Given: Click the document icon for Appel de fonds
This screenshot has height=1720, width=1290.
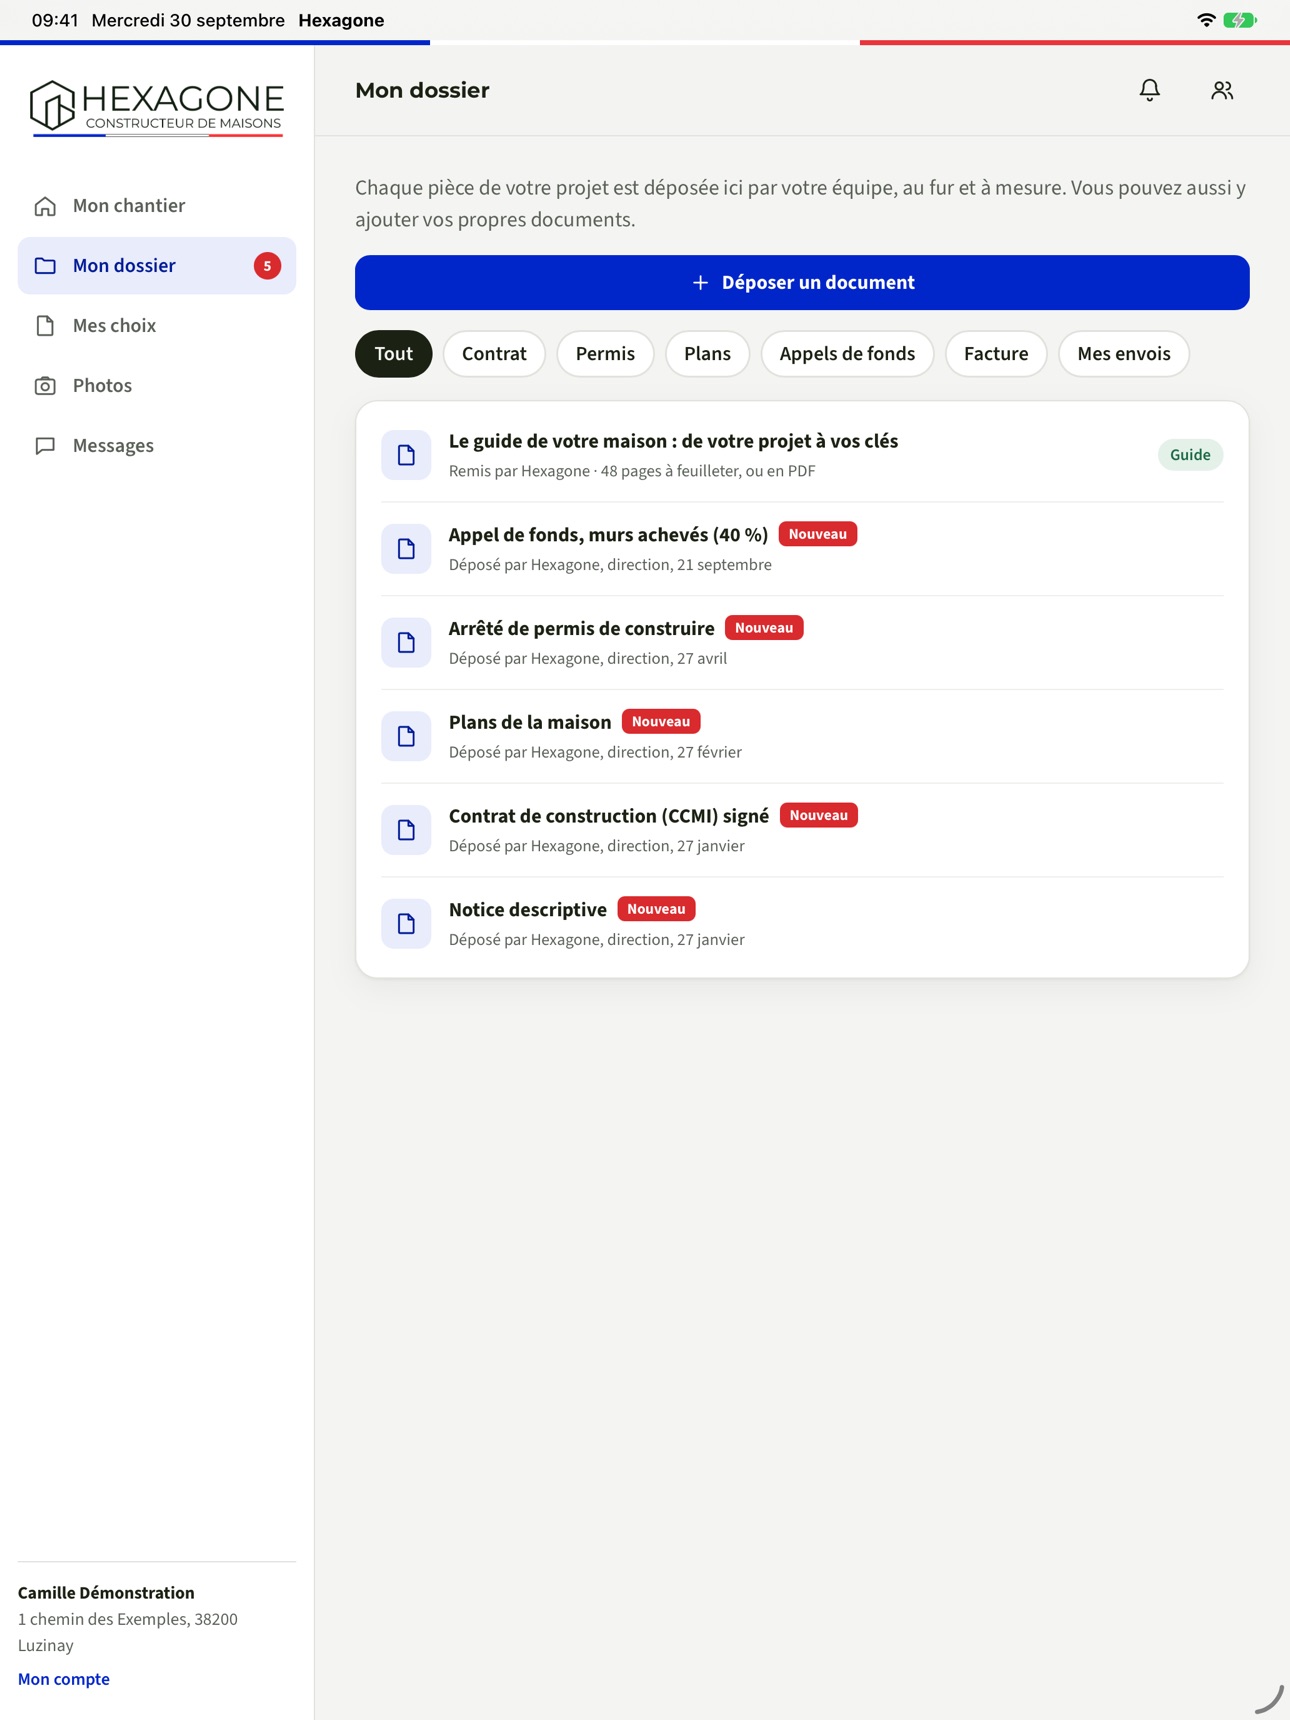Looking at the screenshot, I should coord(406,549).
